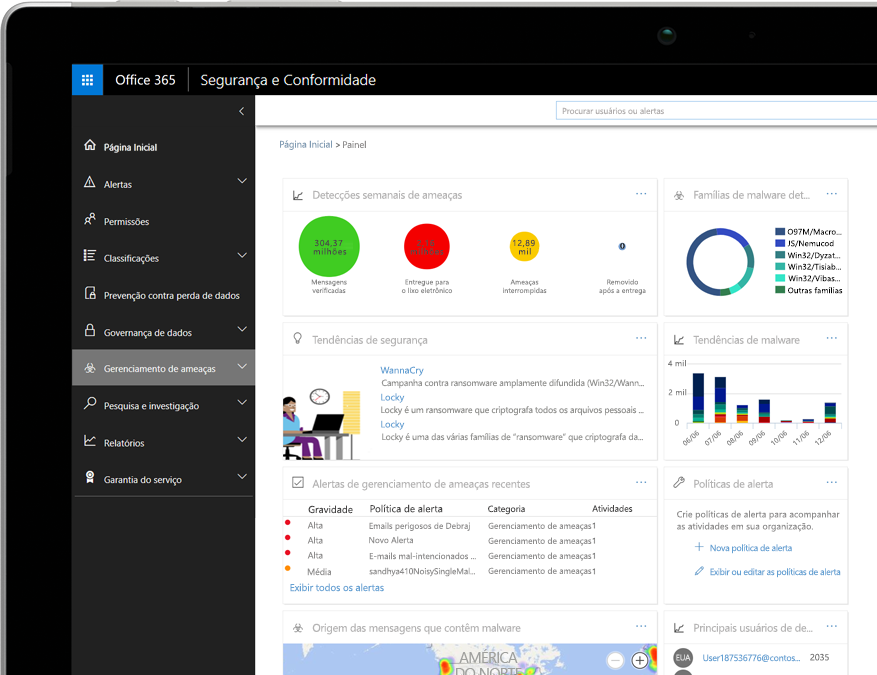Click chart icon beside Principais usuários

[679, 628]
